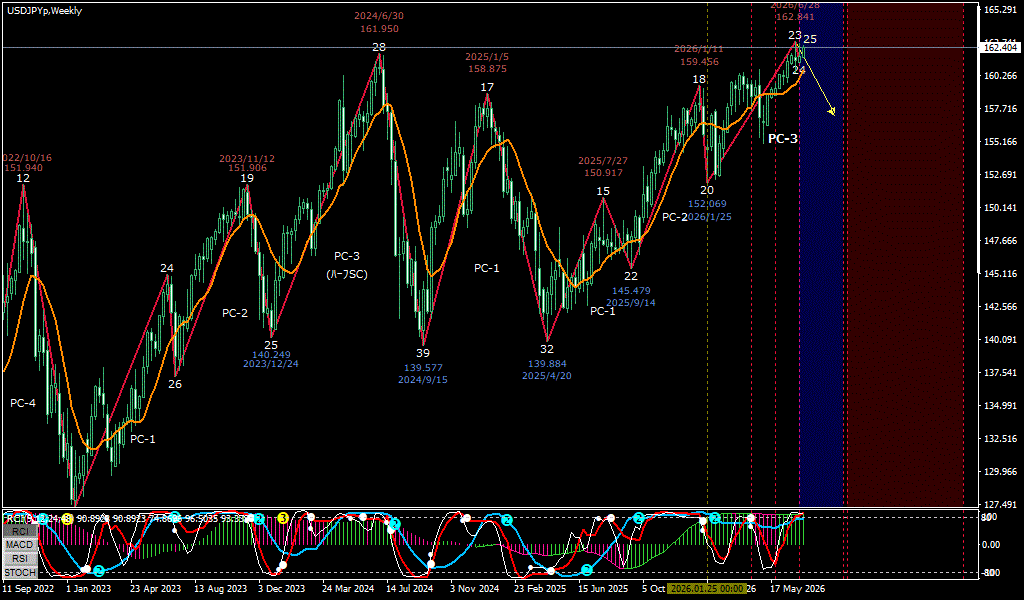
Task: Click the wave count number 23
Action: 795,35
